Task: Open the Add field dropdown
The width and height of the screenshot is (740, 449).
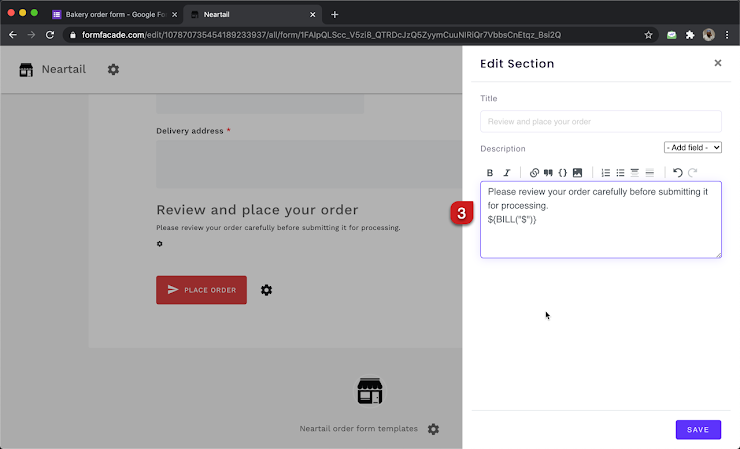Action: [x=693, y=147]
